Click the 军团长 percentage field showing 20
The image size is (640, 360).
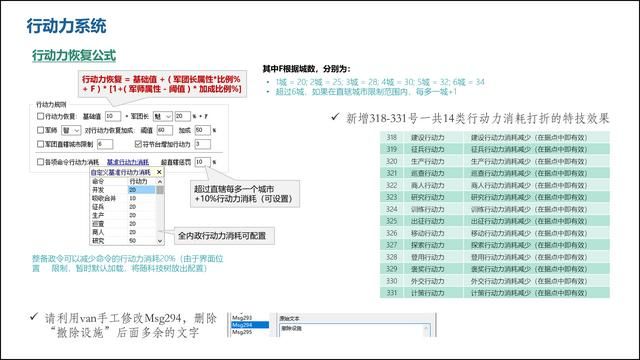pyautogui.click(x=182, y=116)
